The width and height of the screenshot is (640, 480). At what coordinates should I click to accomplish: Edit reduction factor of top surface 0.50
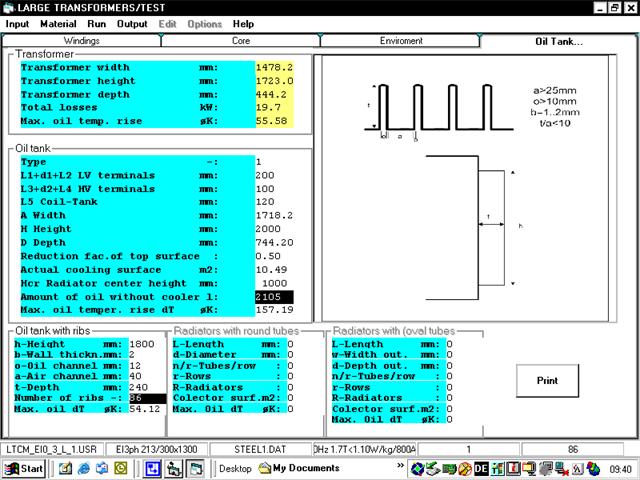[274, 256]
